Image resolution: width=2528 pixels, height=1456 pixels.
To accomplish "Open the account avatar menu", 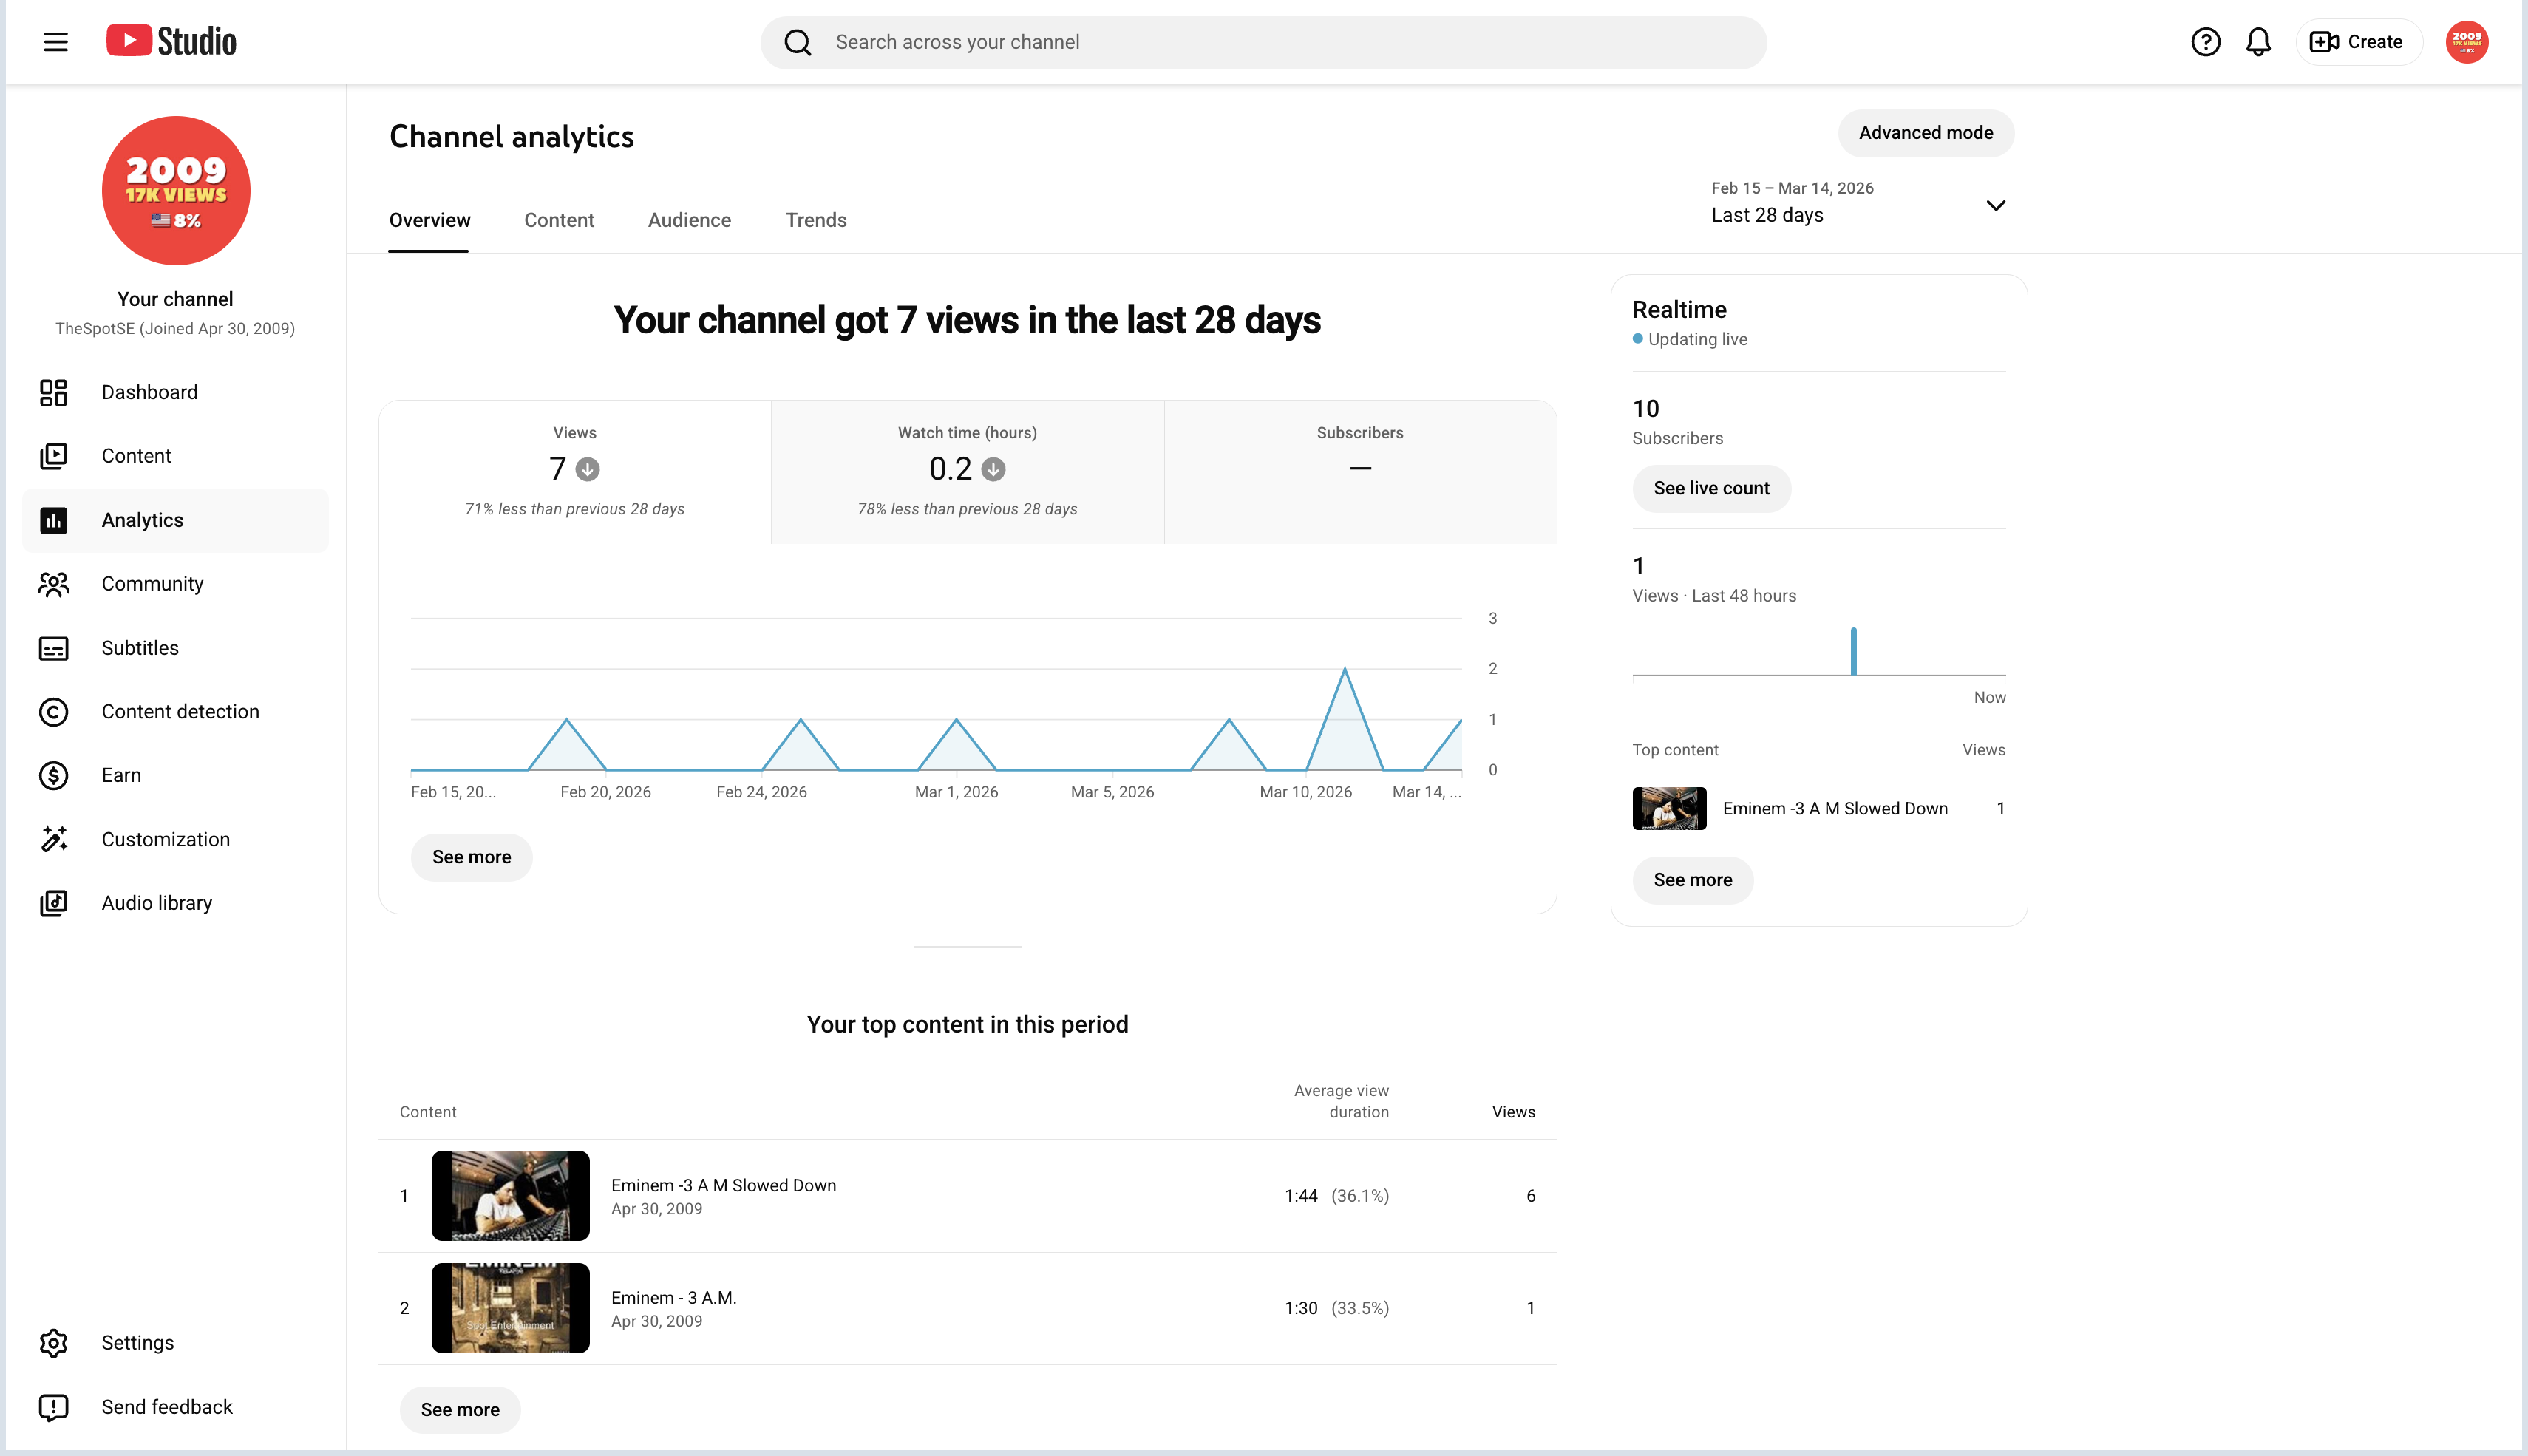I will [2467, 42].
